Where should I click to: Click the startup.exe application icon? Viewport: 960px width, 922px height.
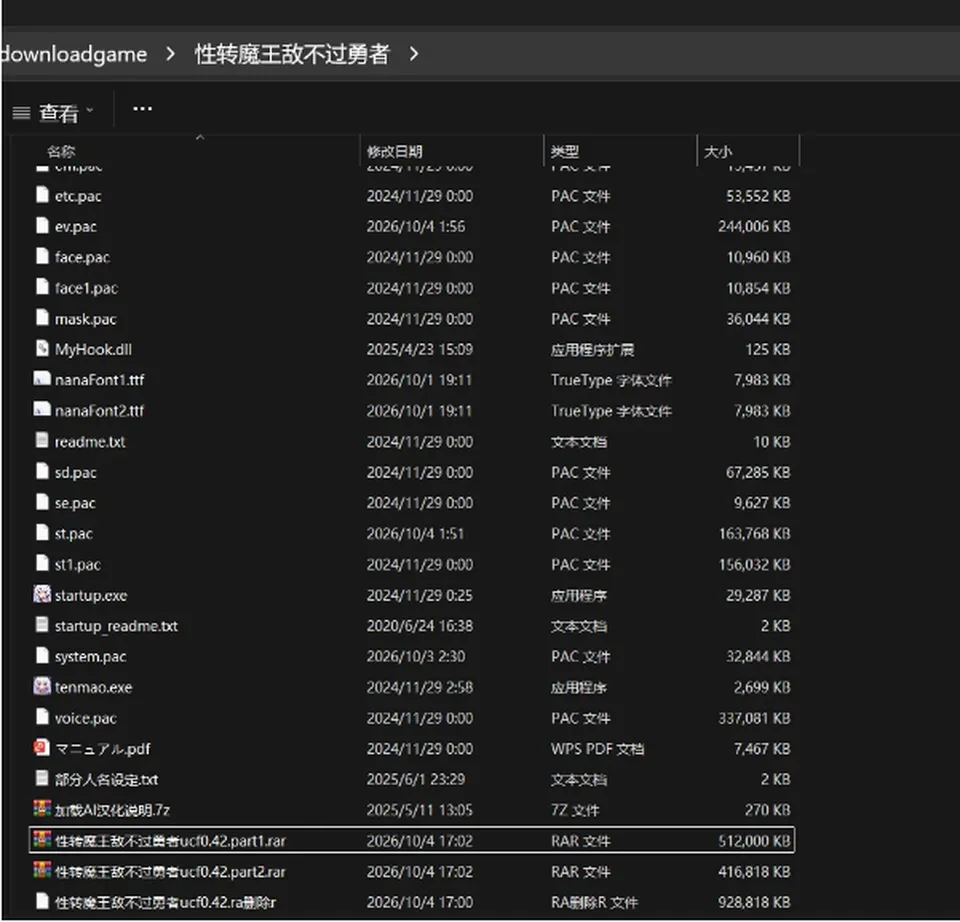42,594
